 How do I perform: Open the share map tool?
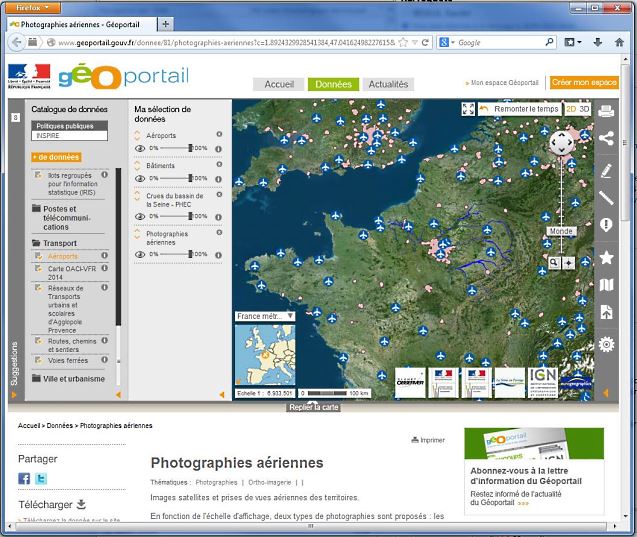606,139
